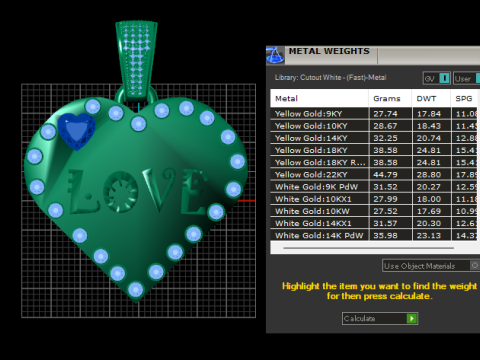
Task: Click the 35.98 grams value
Action: (x=385, y=235)
